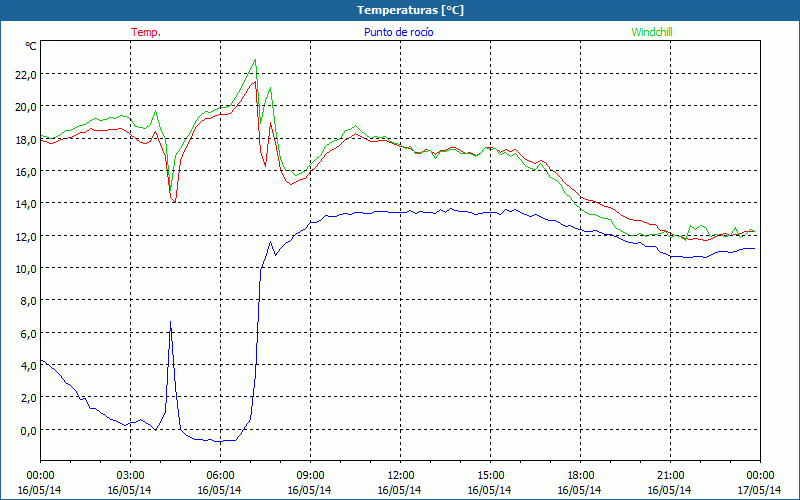Click the 8,0 y-axis value

pos(29,301)
